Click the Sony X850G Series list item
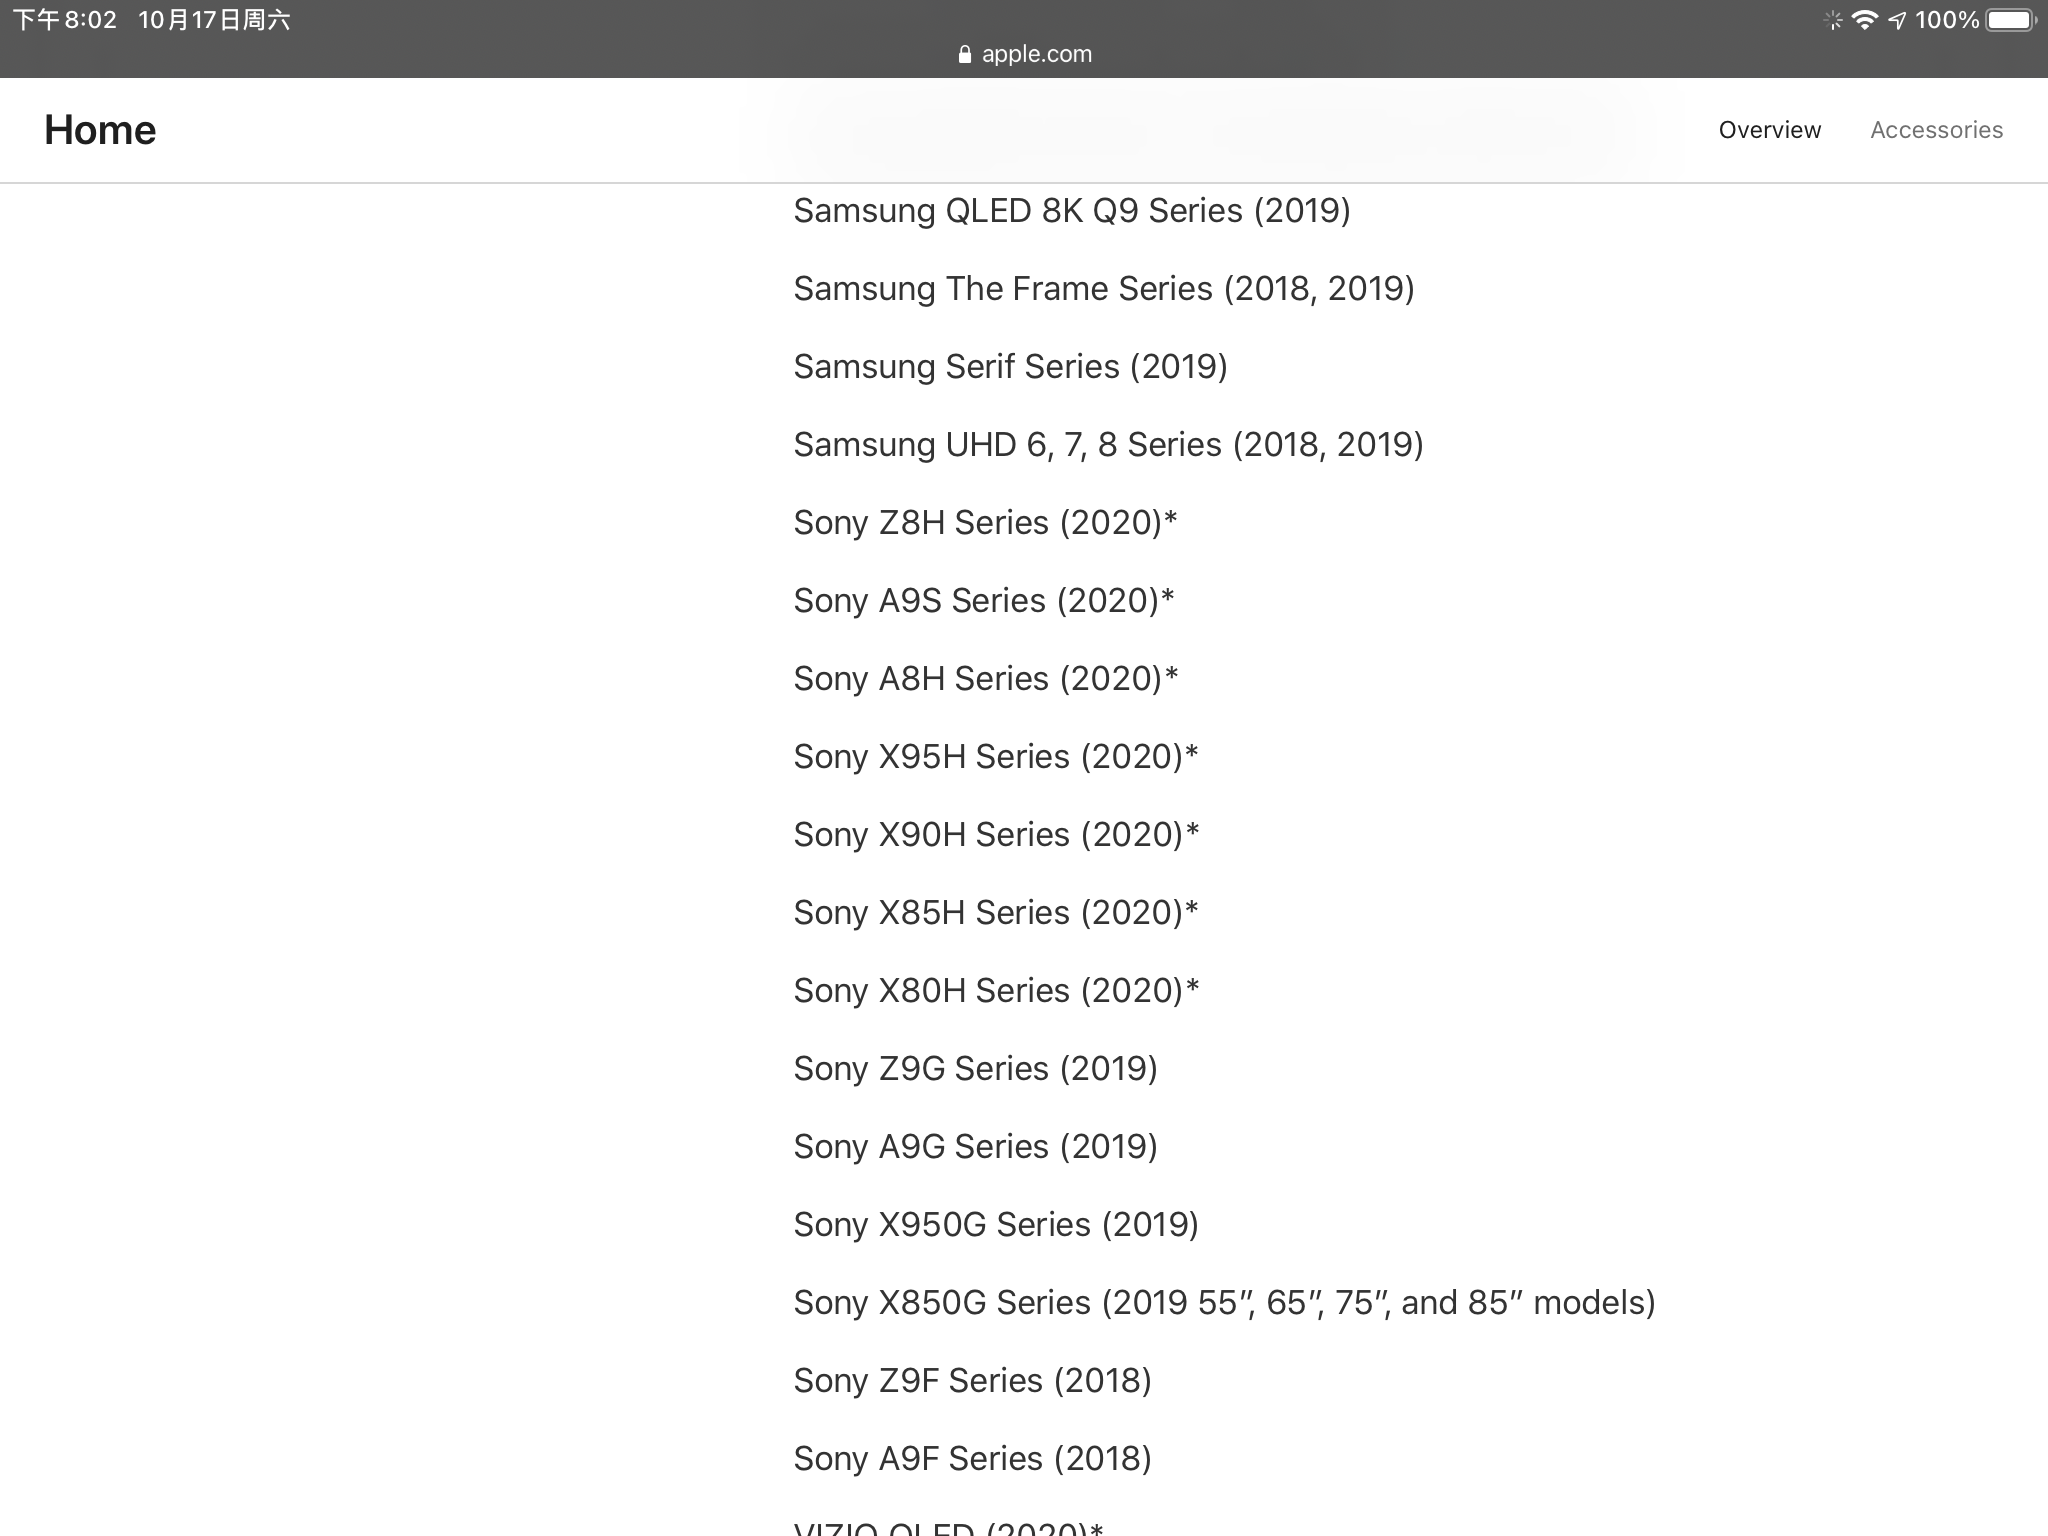The image size is (2048, 1536). [1224, 1303]
